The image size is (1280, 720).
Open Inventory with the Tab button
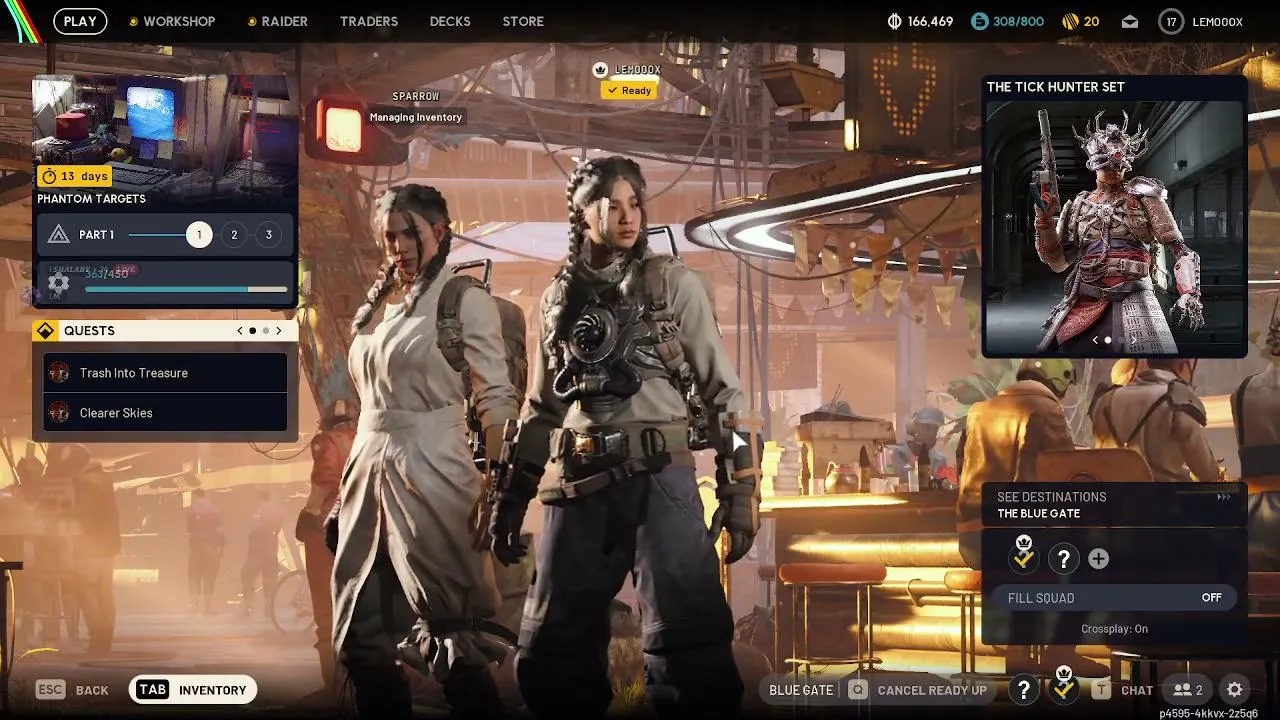(x=193, y=690)
